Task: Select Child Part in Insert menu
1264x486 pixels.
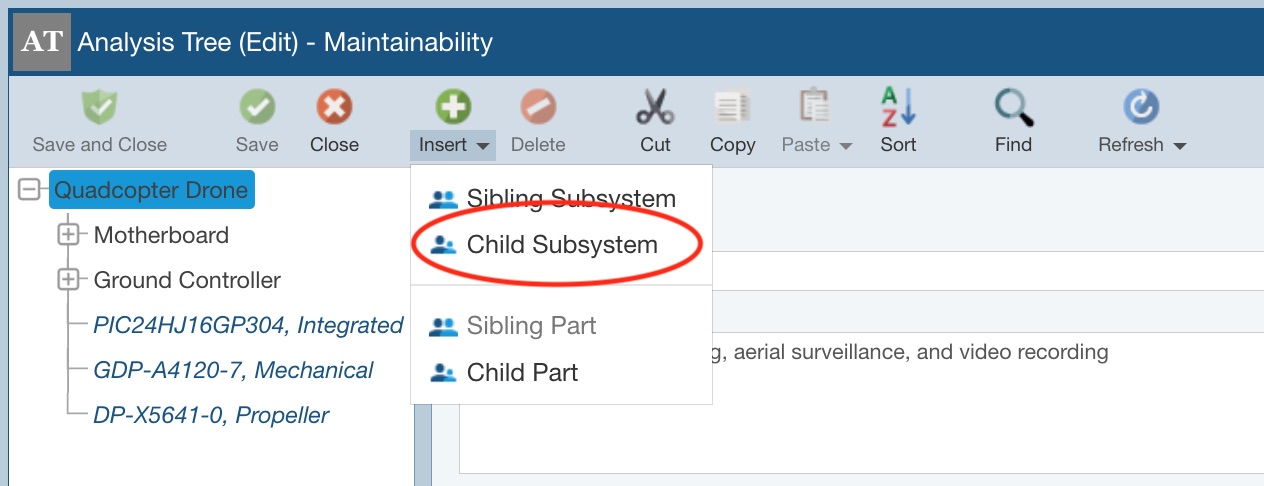Action: (x=522, y=373)
